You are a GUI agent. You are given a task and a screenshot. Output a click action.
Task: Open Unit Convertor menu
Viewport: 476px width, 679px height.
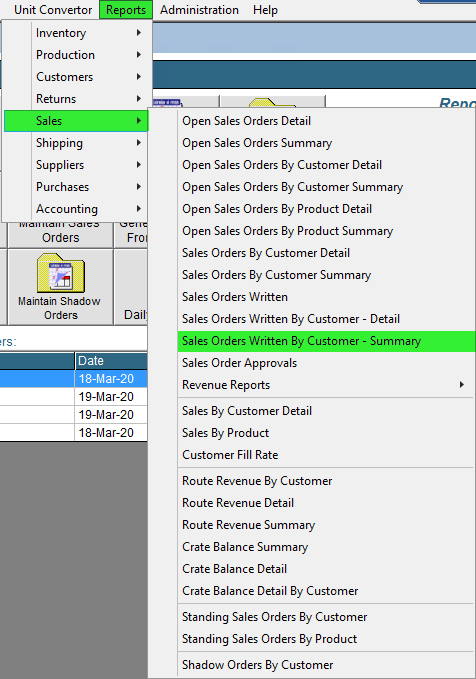[53, 10]
